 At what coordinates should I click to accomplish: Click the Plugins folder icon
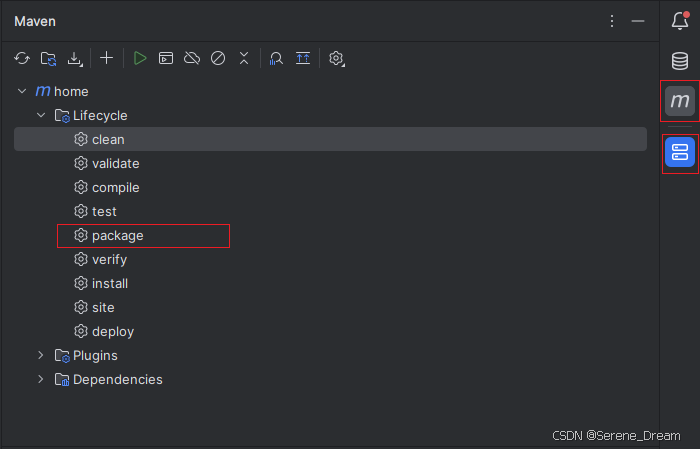62,356
